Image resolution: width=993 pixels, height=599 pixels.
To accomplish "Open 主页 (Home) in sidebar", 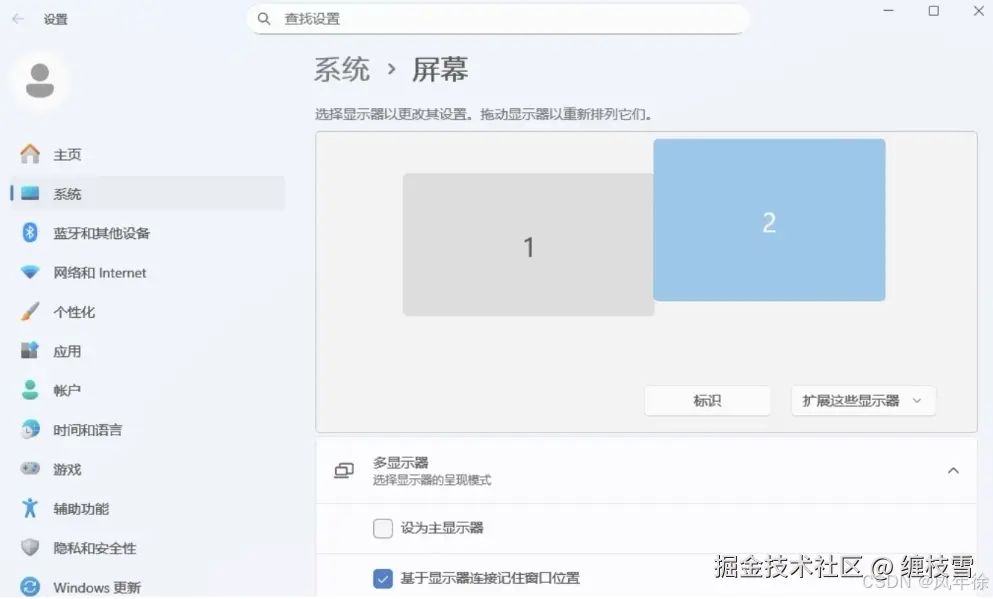I will 67,154.
